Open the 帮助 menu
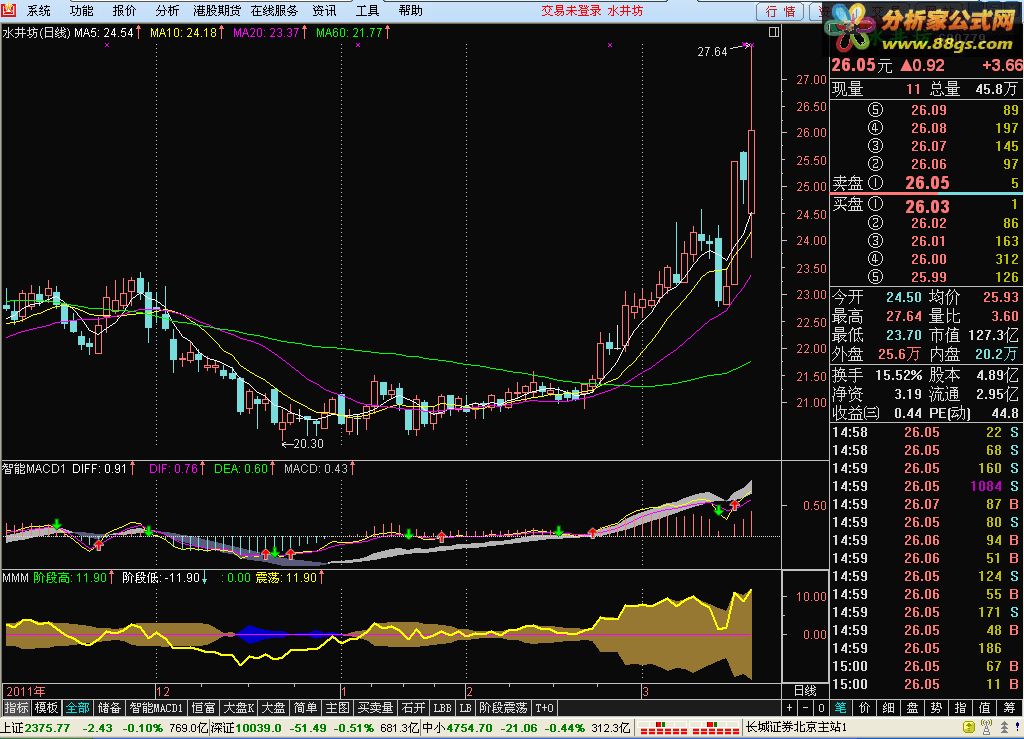 point(410,10)
